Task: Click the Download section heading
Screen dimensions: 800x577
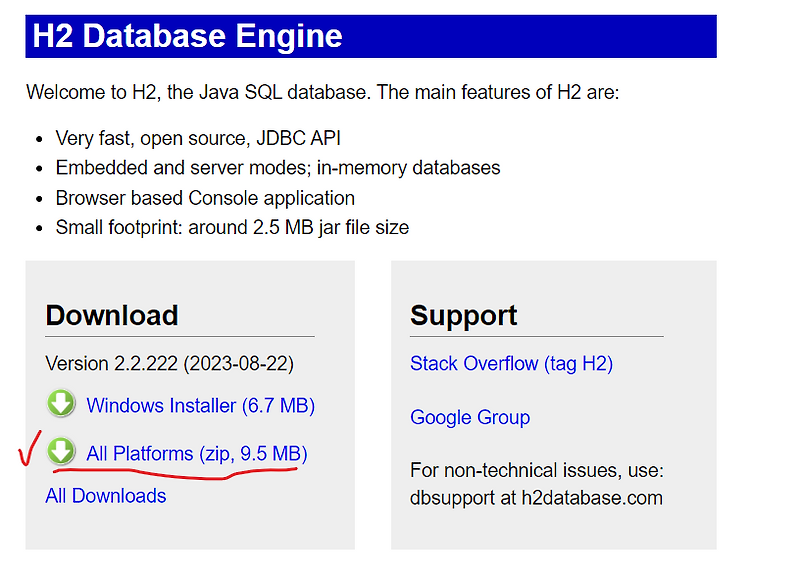Action: pos(112,315)
